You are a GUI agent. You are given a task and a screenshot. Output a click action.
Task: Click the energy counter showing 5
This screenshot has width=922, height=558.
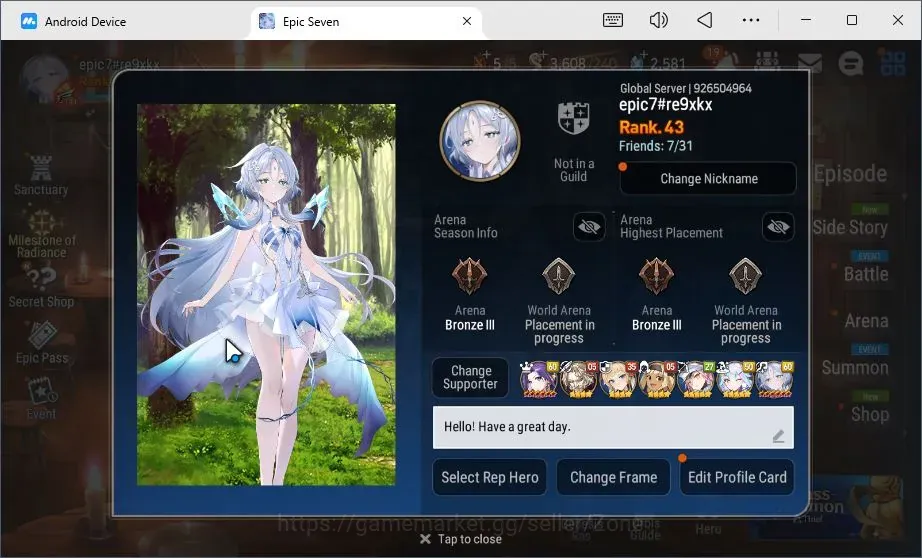496,62
